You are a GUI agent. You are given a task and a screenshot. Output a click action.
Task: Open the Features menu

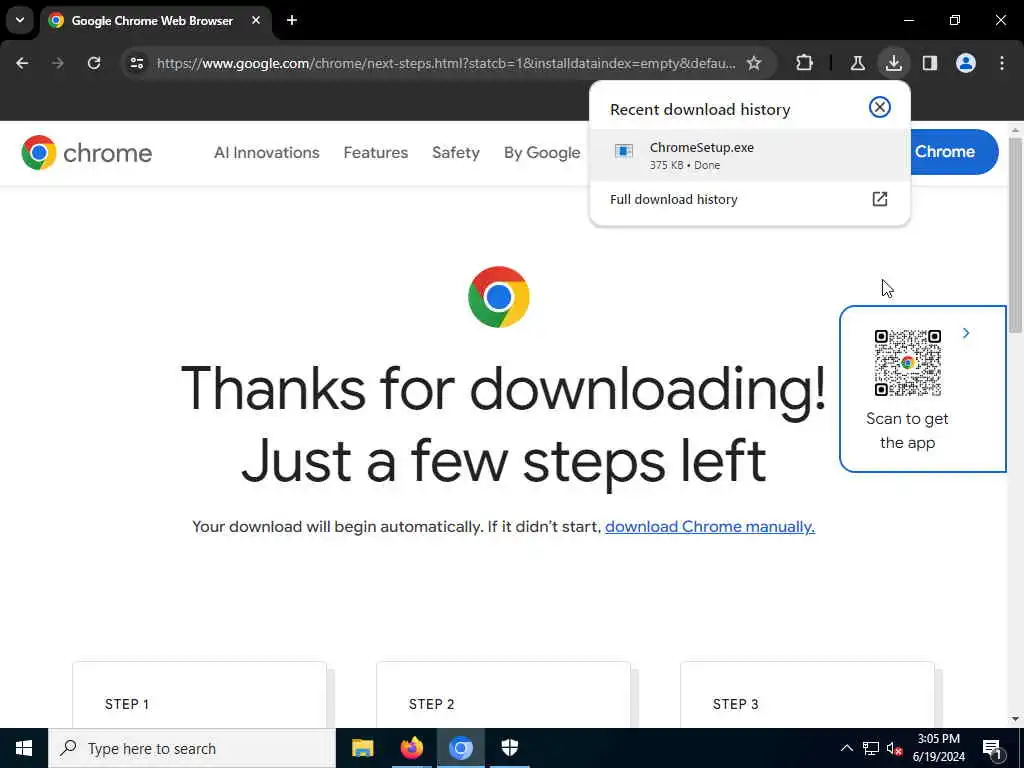(376, 153)
